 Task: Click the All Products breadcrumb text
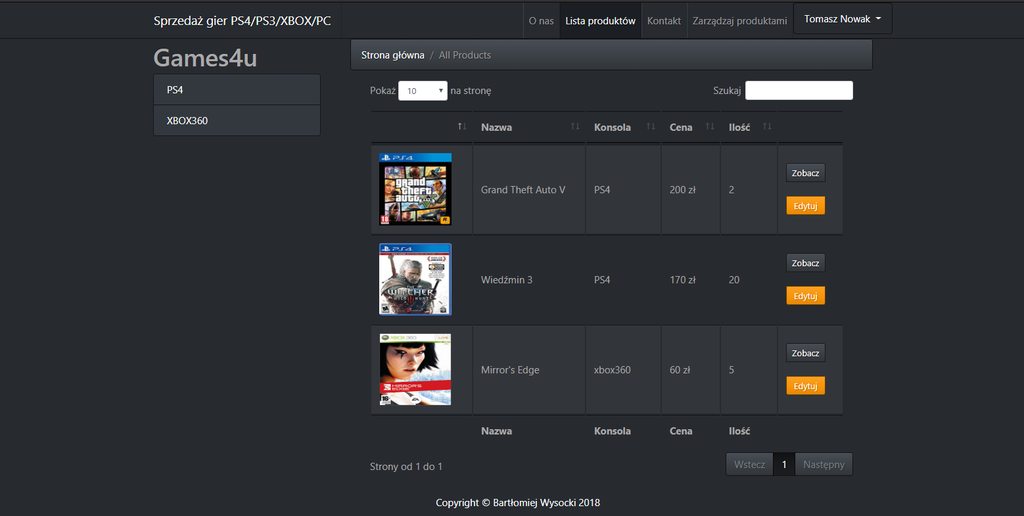point(465,55)
